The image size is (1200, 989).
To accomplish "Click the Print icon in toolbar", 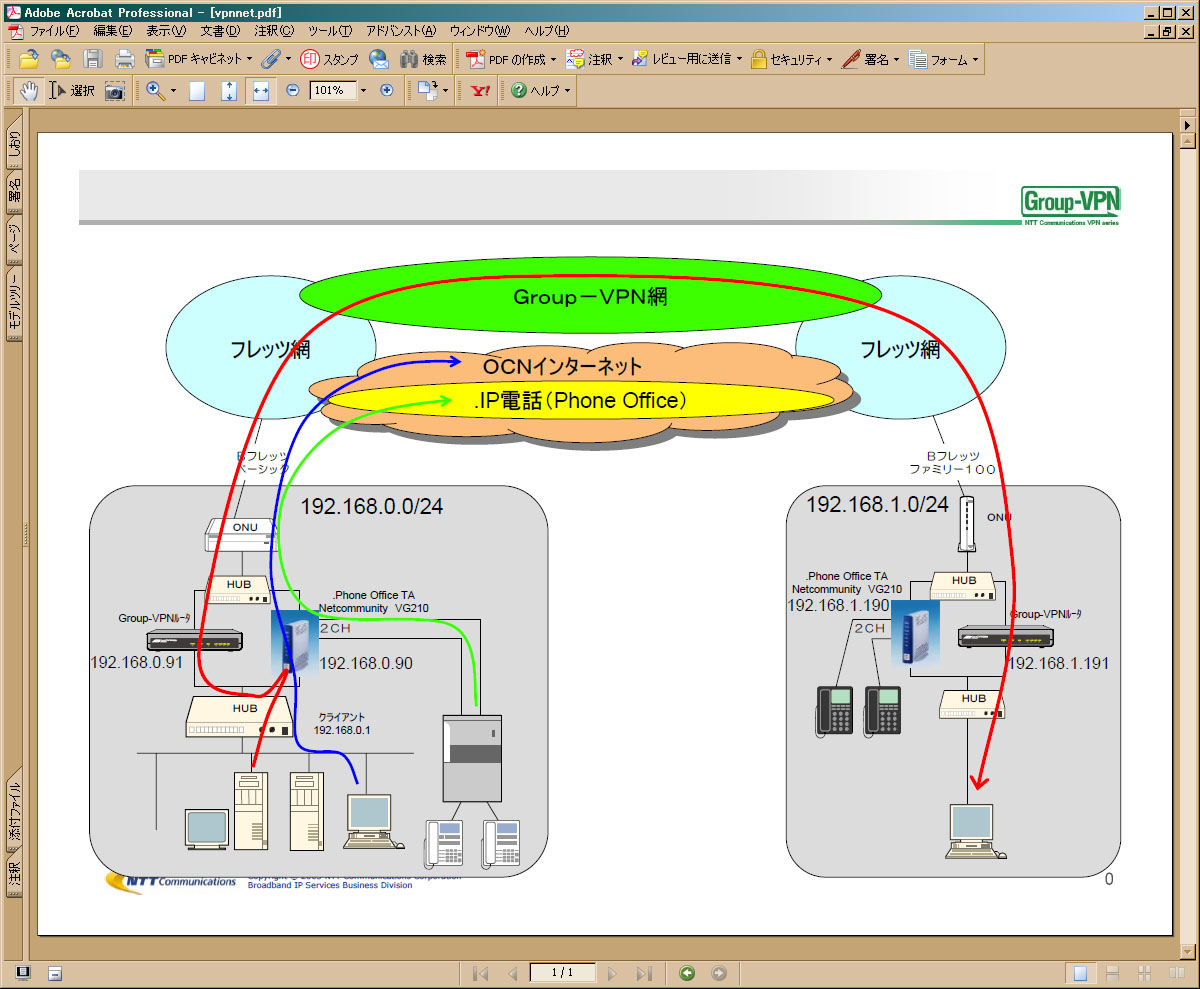I will (124, 59).
